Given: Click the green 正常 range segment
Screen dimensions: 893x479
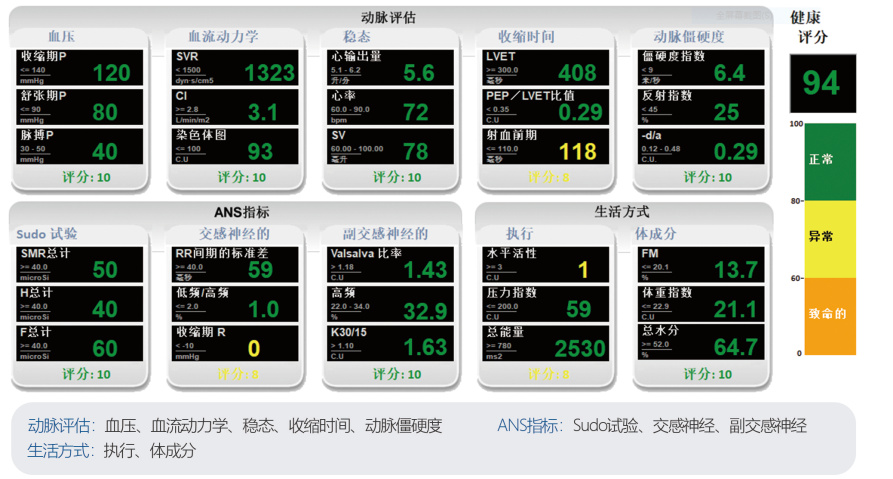Looking at the screenshot, I should 822,161.
